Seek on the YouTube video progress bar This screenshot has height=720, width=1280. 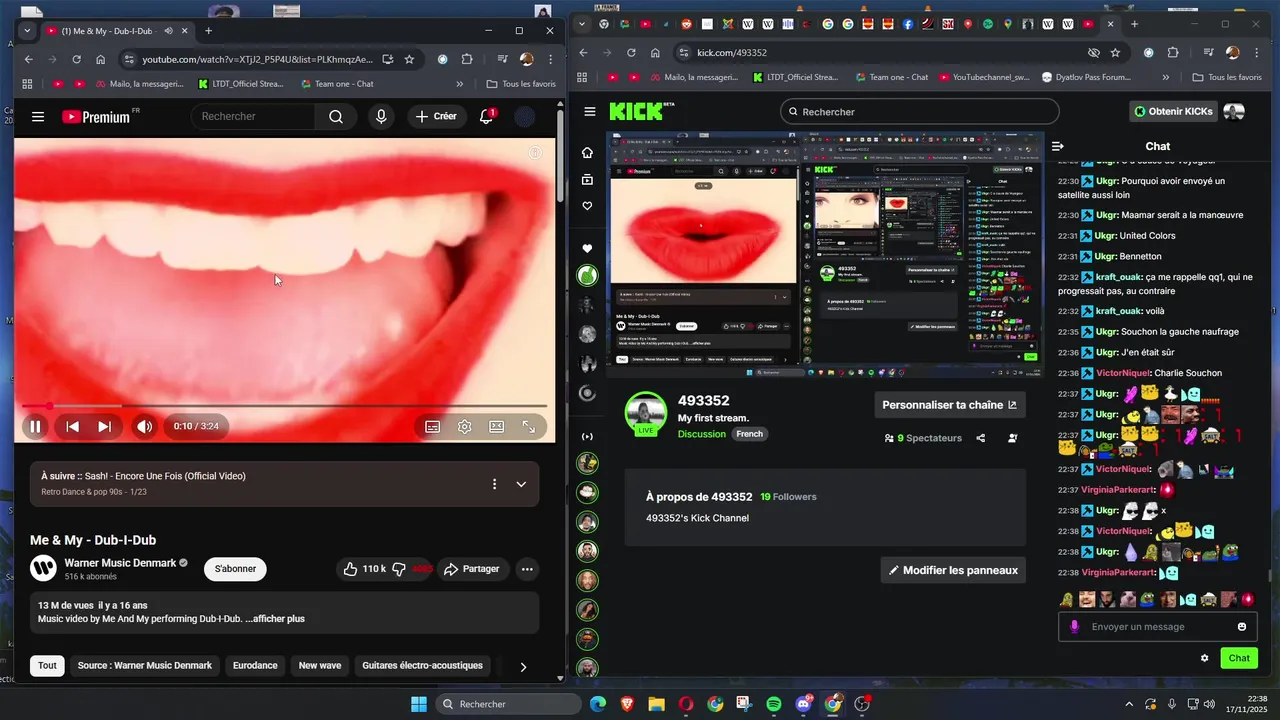(x=285, y=406)
